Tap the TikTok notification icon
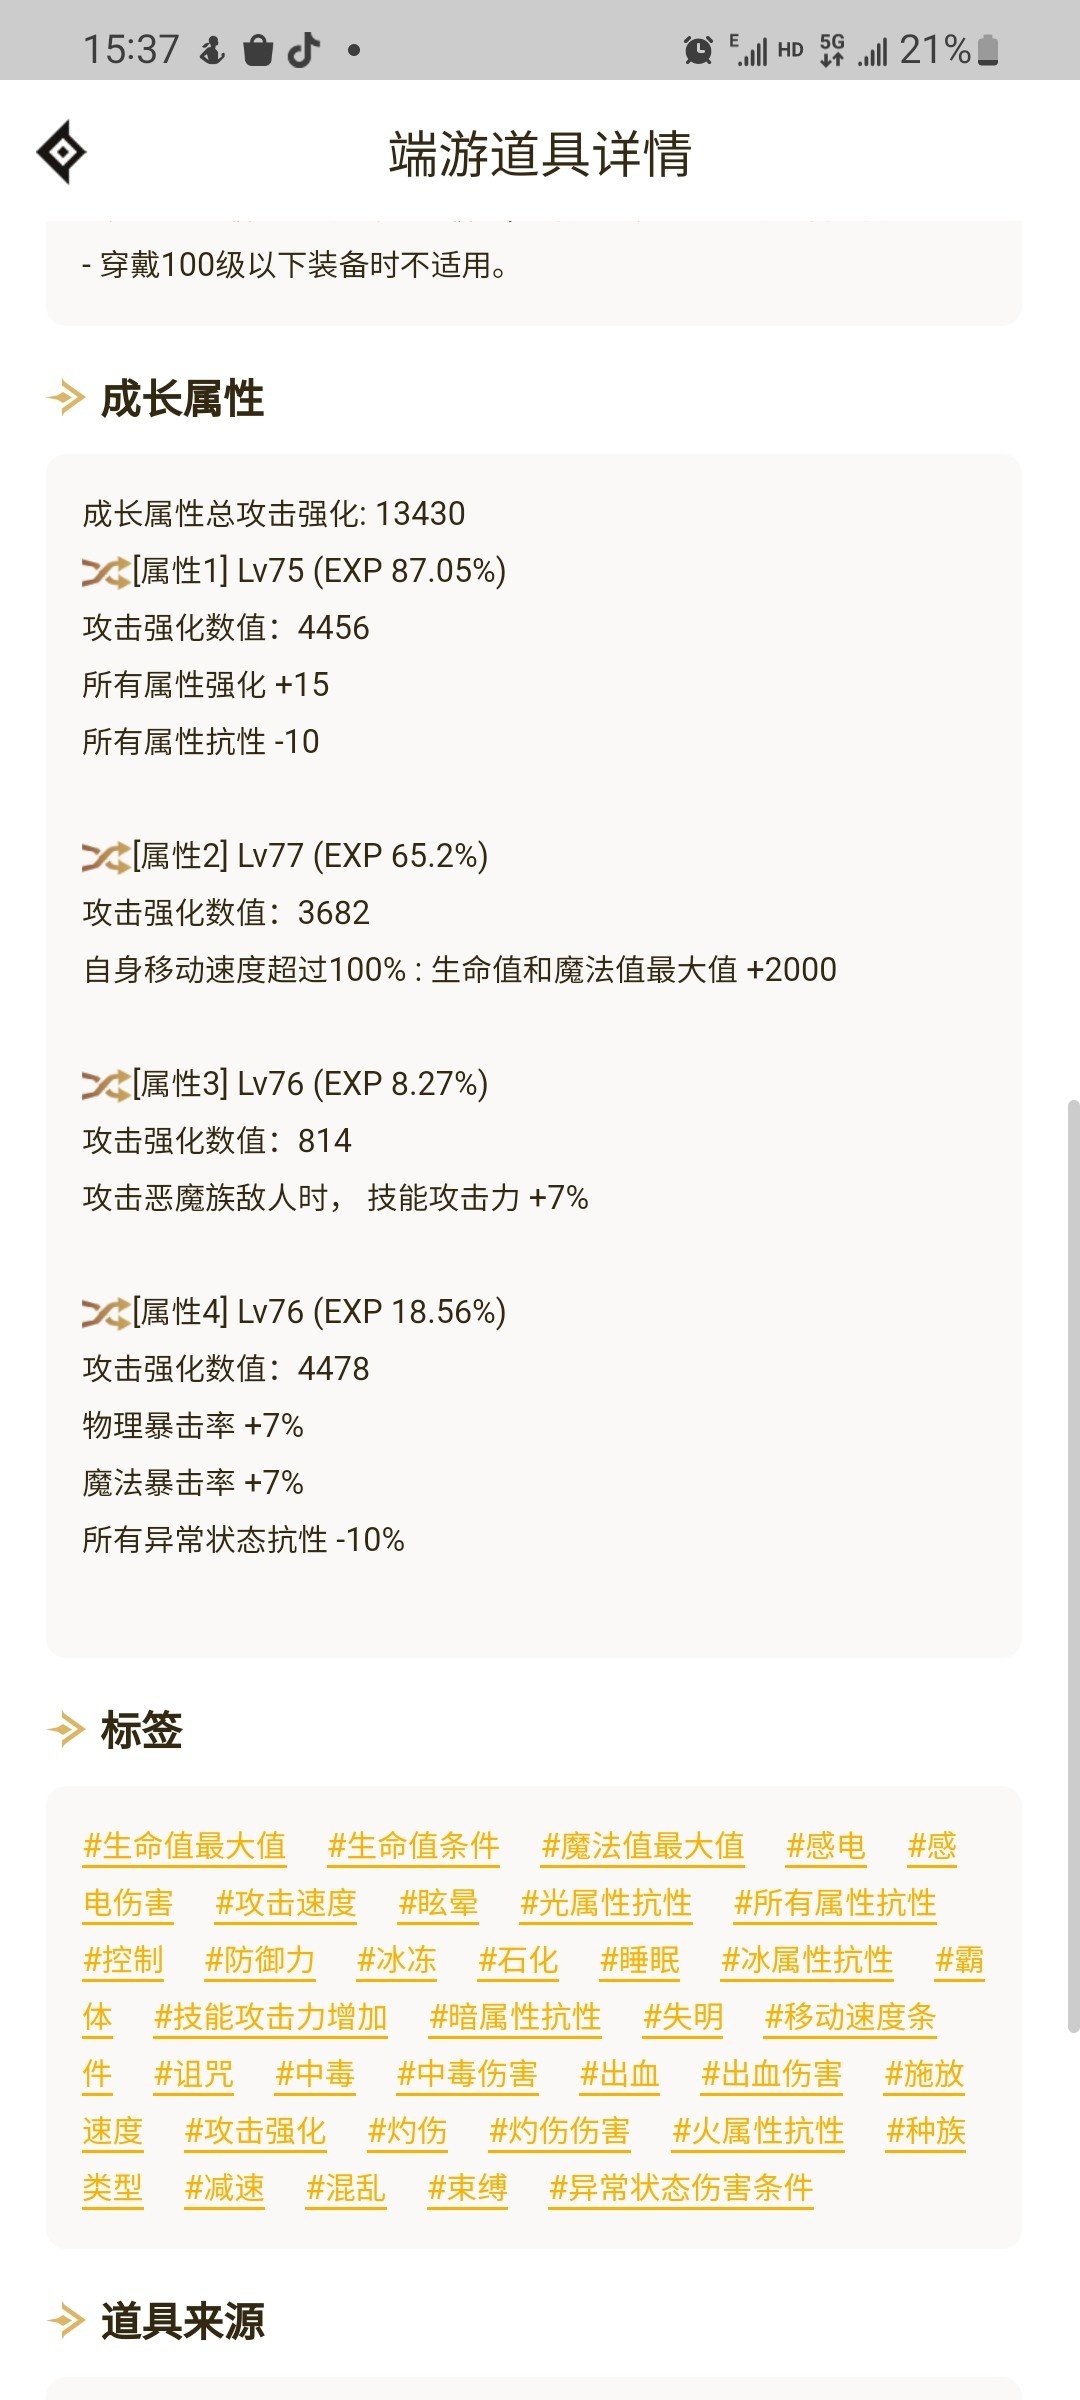 [304, 50]
